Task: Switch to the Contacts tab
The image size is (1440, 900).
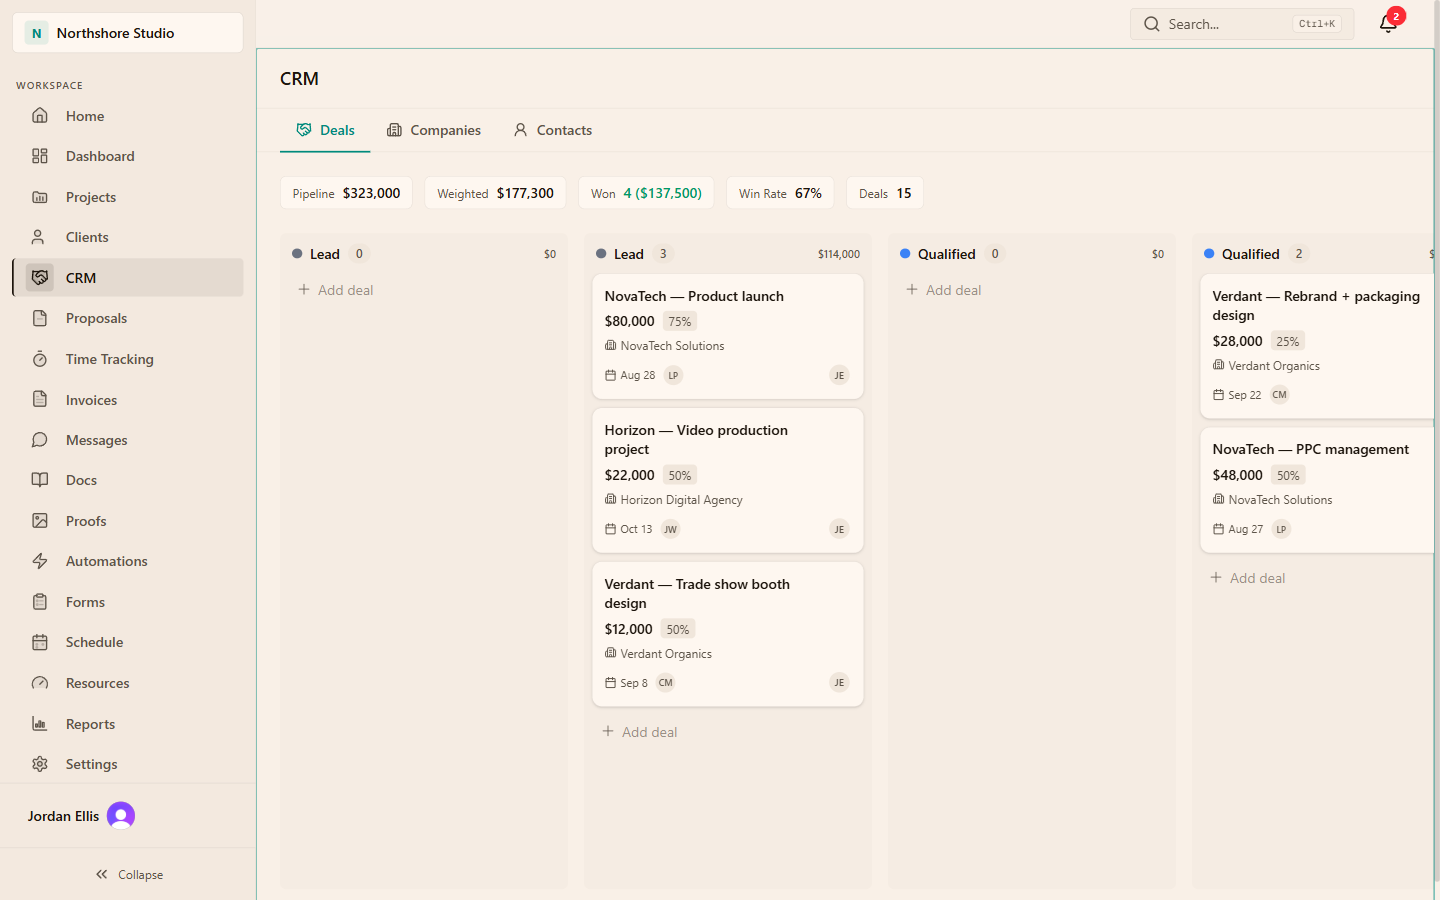Action: (553, 130)
